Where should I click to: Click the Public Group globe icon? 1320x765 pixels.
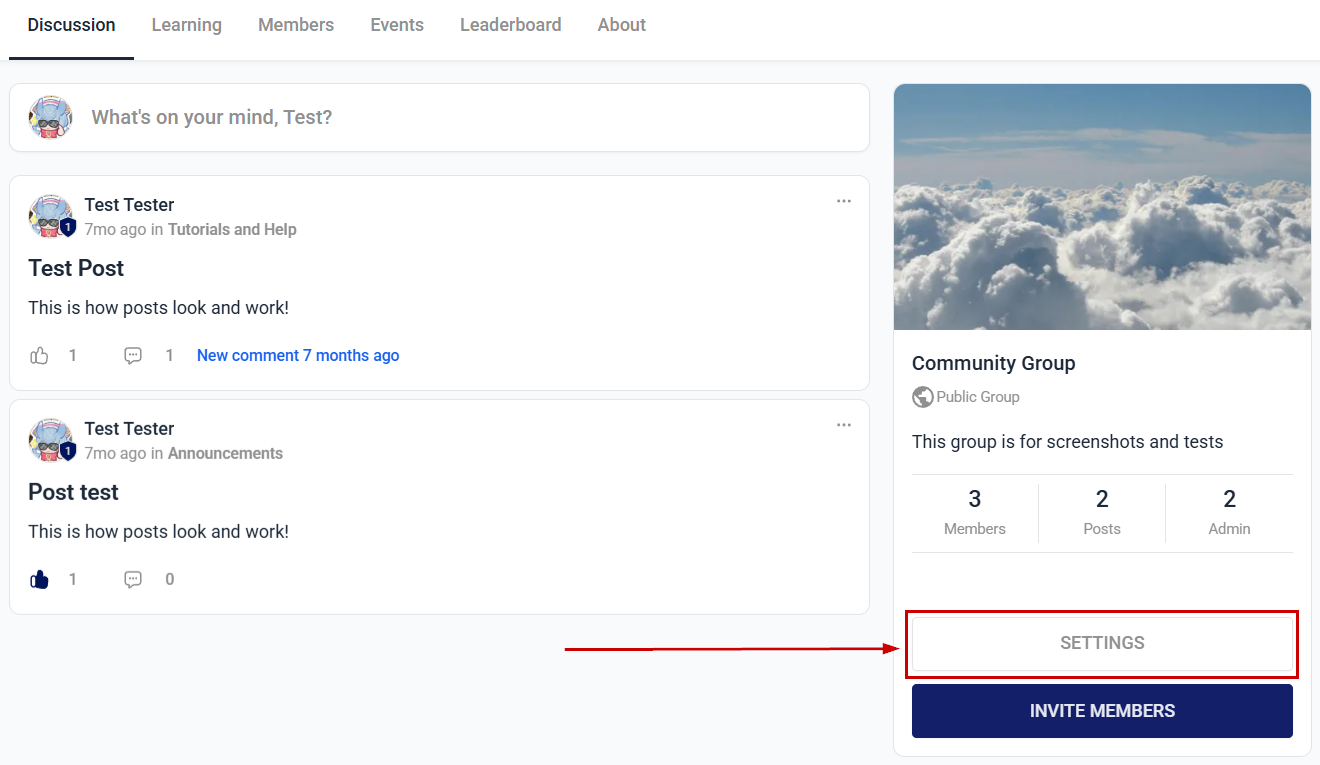922,397
